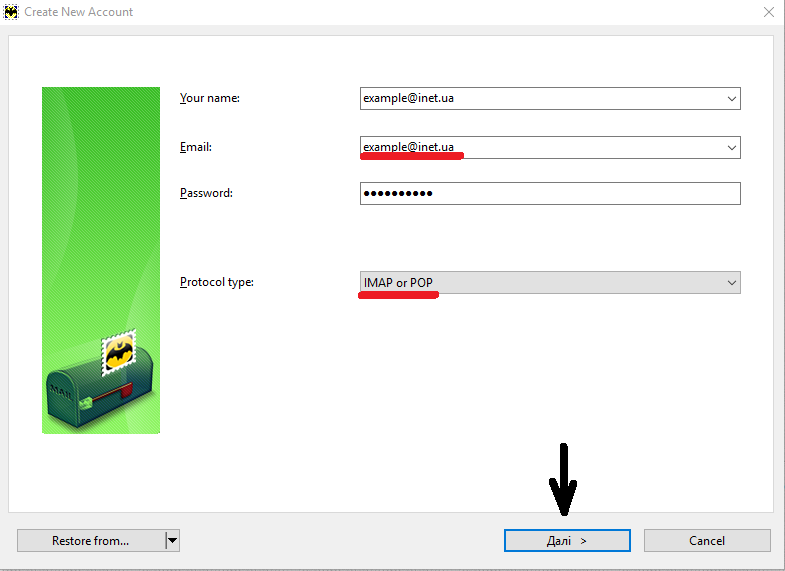The width and height of the screenshot is (785, 571).
Task: Expand the Your name dropdown arrow
Action: (x=732, y=98)
